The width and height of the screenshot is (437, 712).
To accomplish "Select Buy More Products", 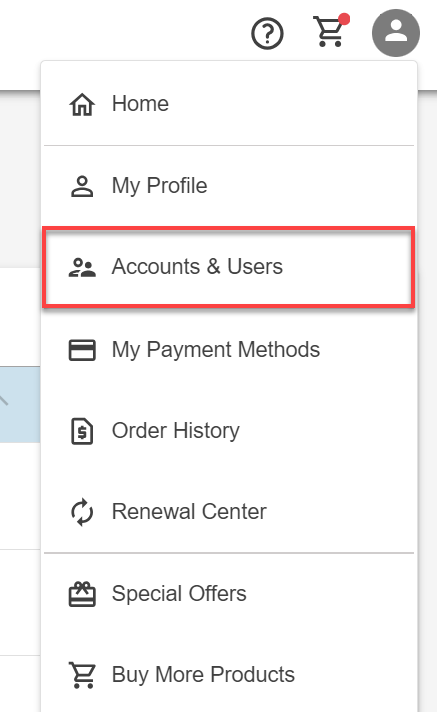I will (x=229, y=675).
